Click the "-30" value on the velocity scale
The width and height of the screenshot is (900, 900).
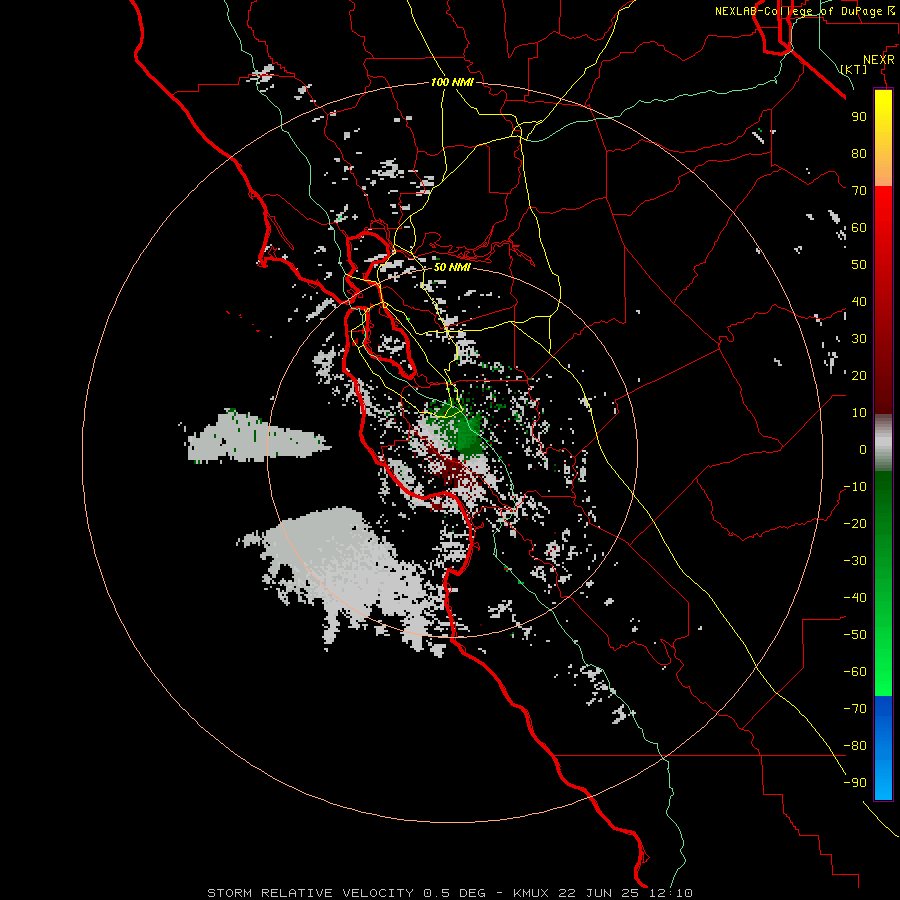[x=855, y=560]
